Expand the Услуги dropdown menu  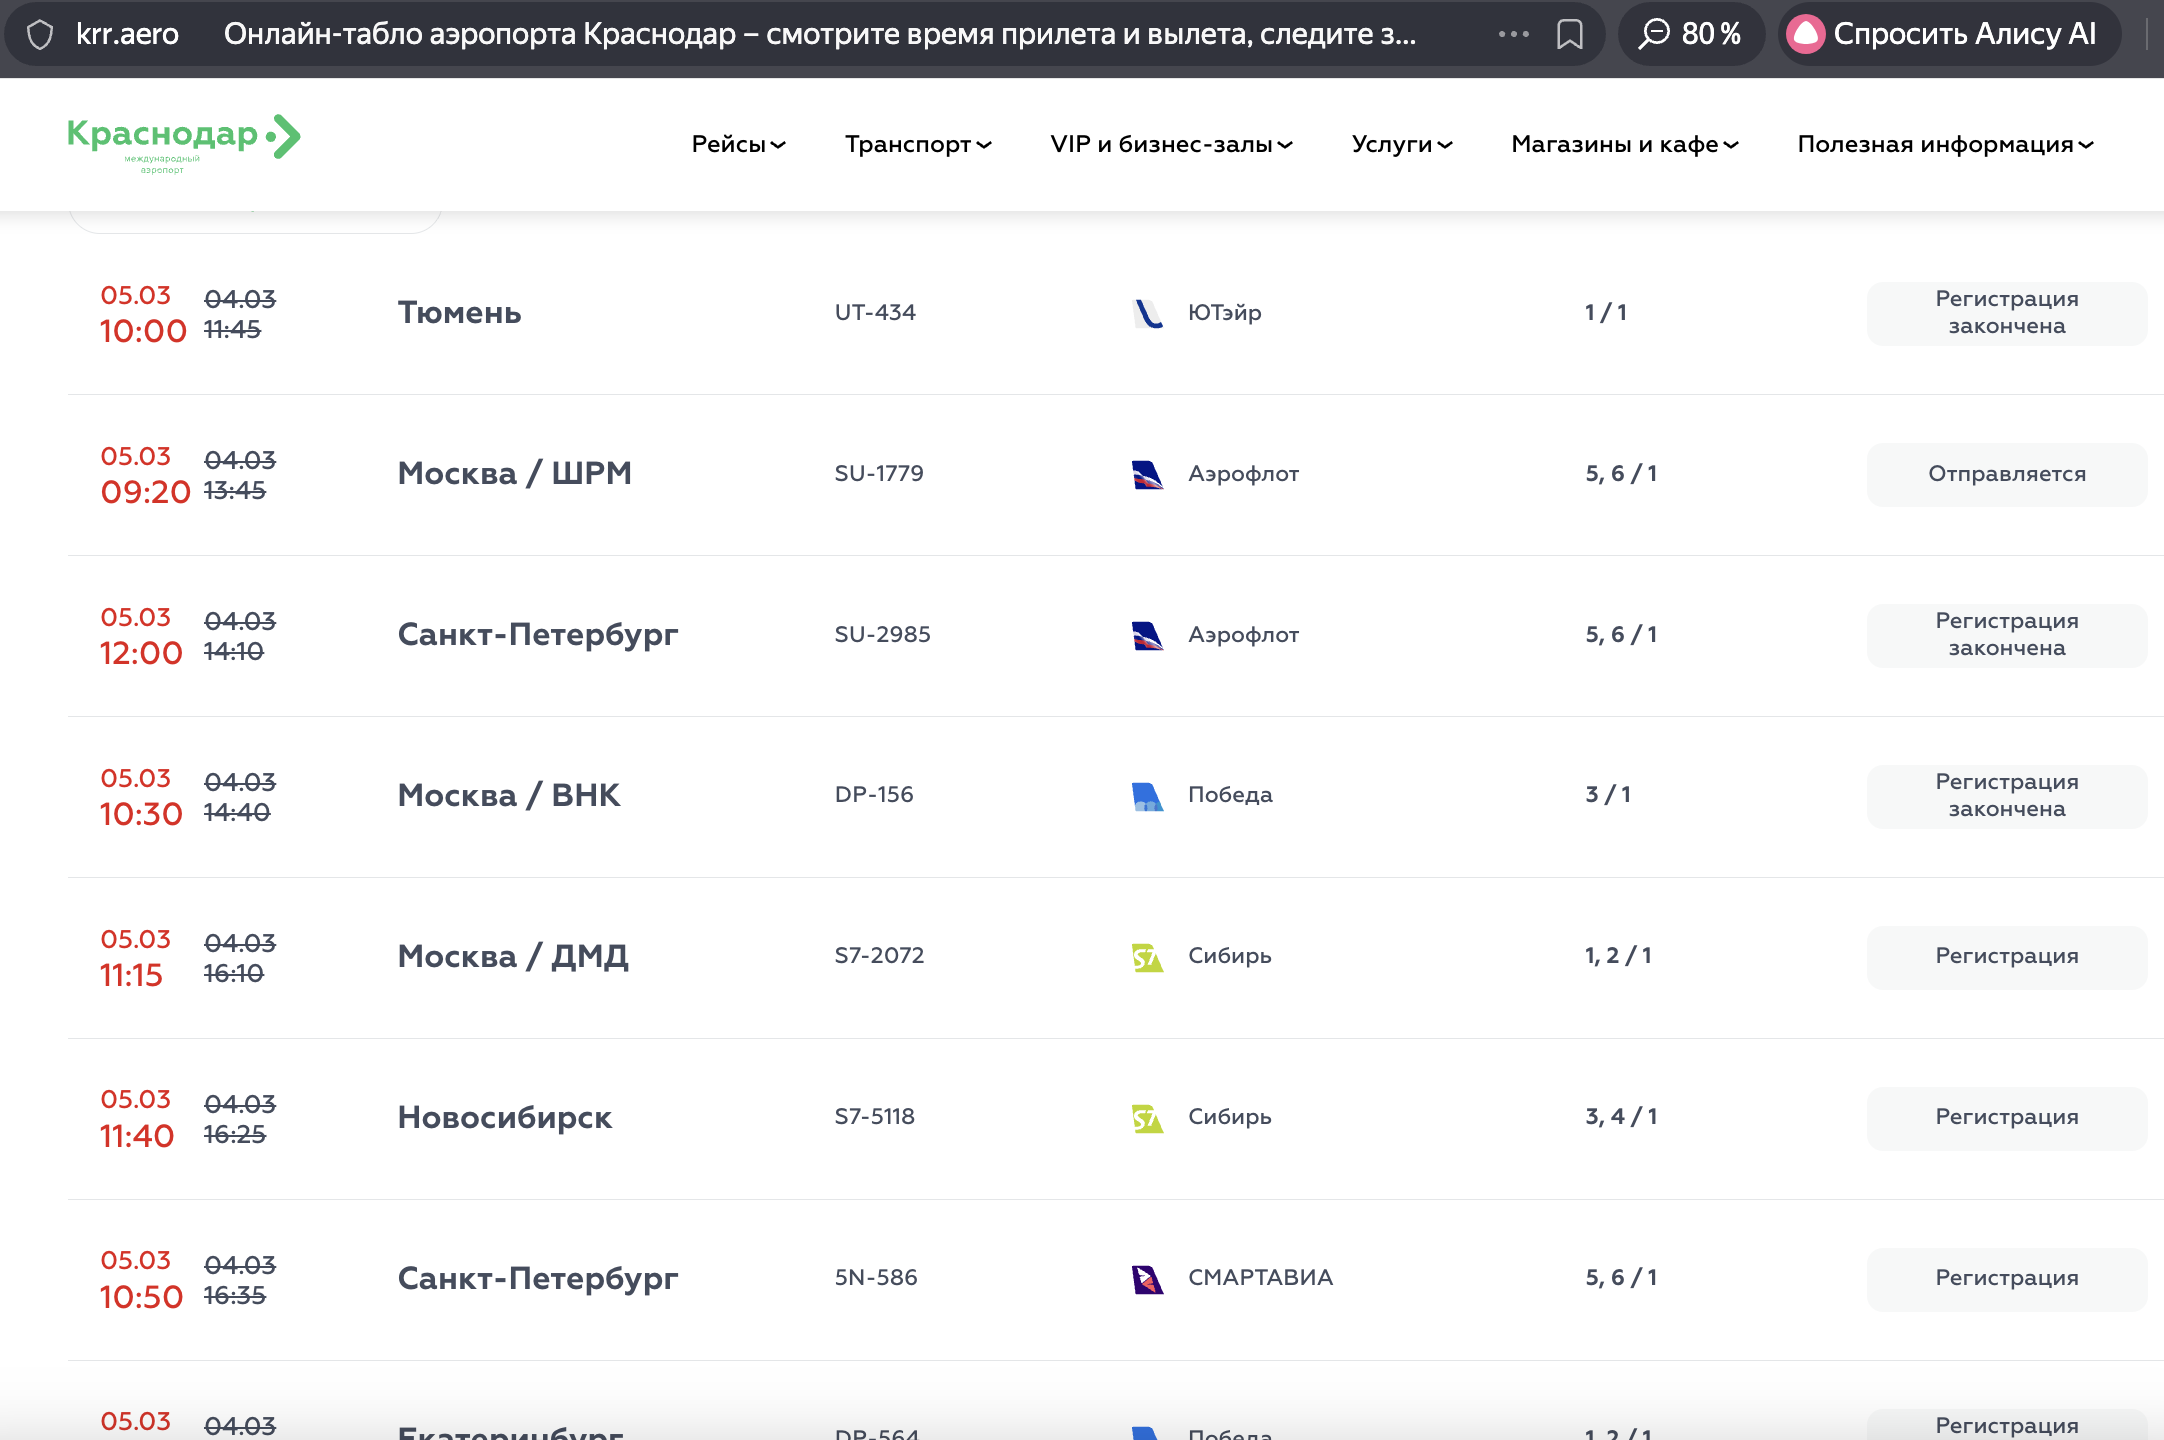[1401, 145]
